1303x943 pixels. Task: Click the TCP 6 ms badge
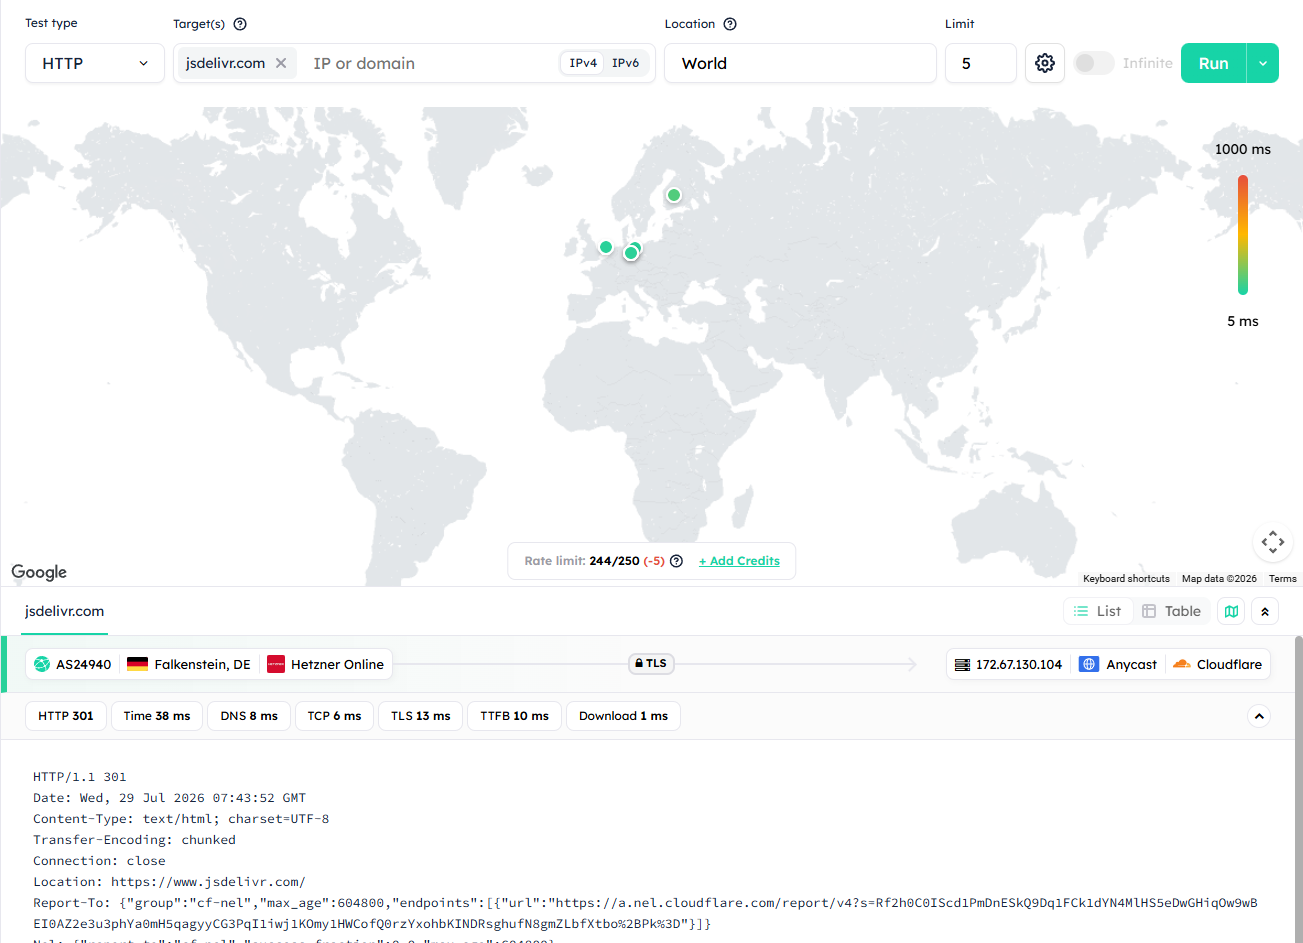pos(334,716)
